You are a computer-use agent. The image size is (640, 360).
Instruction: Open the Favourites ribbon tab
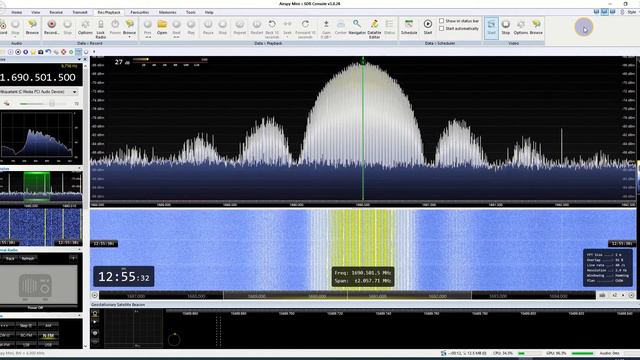pyautogui.click(x=140, y=12)
